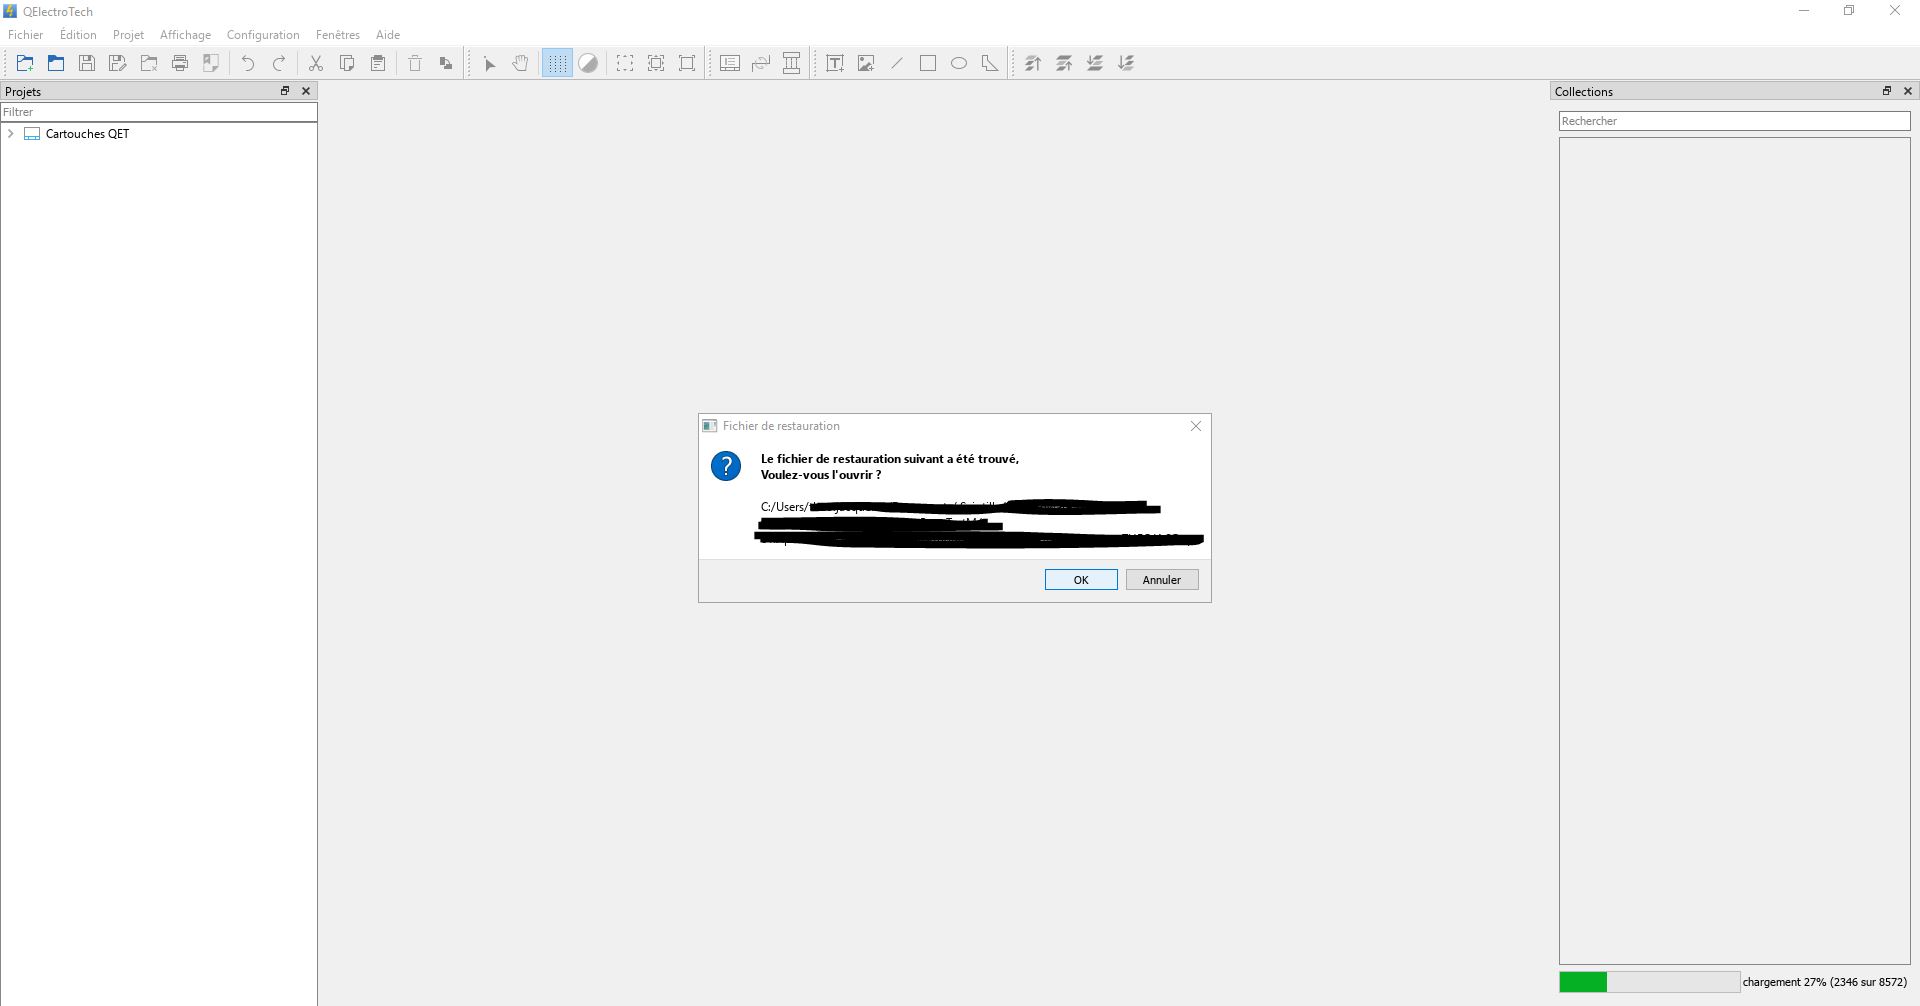Click the Paste clipboard icon
The image size is (1920, 1006).
pyautogui.click(x=378, y=63)
